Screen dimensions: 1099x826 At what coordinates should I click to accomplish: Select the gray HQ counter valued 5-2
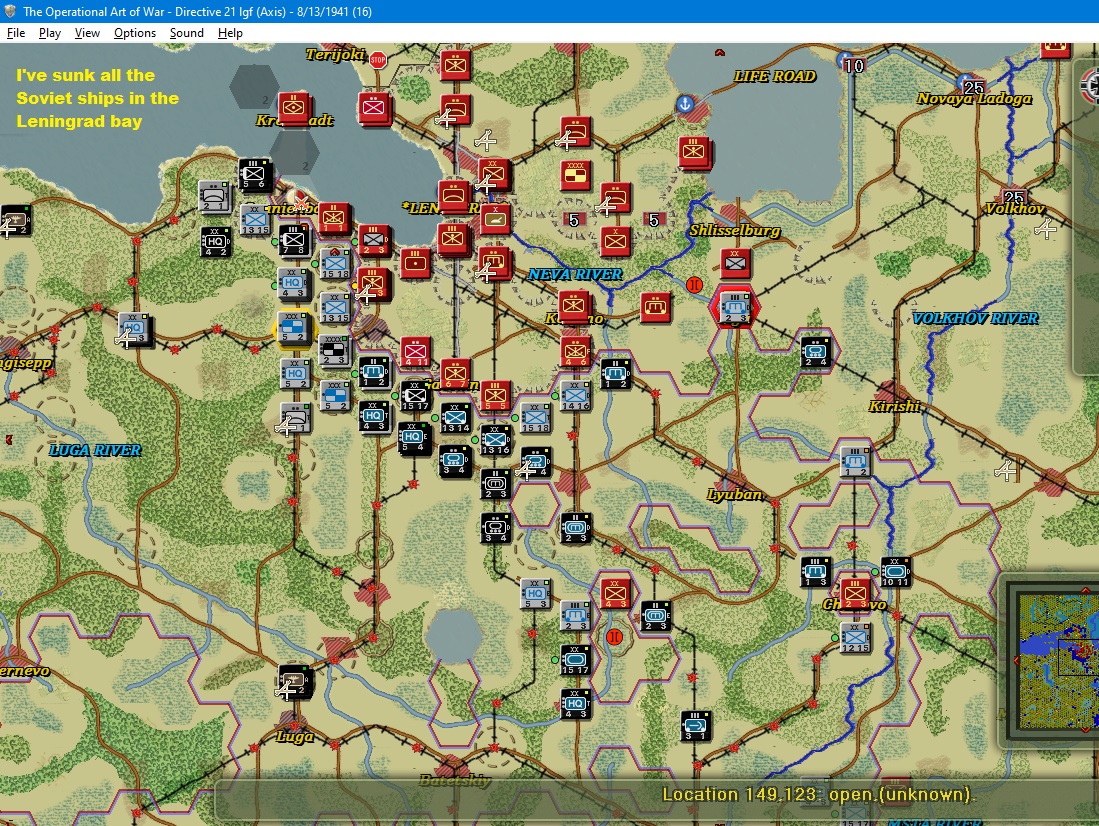pos(294,374)
